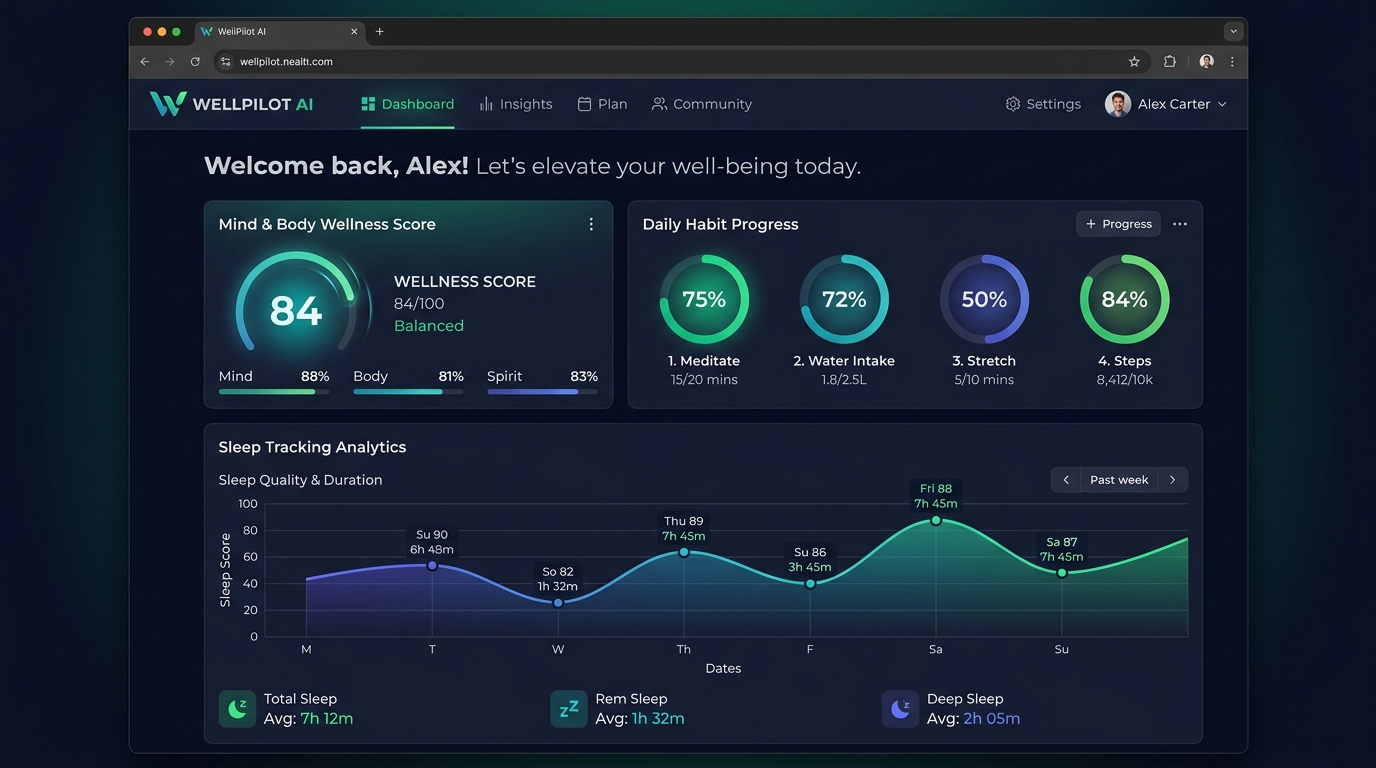Click the Mind 88% progress bar
This screenshot has width=1376, height=768.
(x=274, y=392)
